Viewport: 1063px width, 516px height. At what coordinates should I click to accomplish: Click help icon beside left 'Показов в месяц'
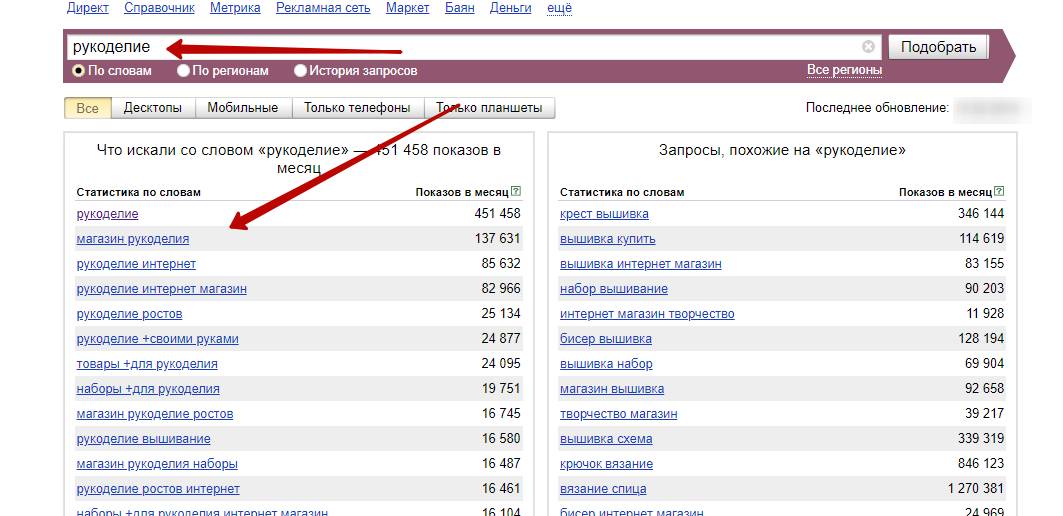point(516,192)
